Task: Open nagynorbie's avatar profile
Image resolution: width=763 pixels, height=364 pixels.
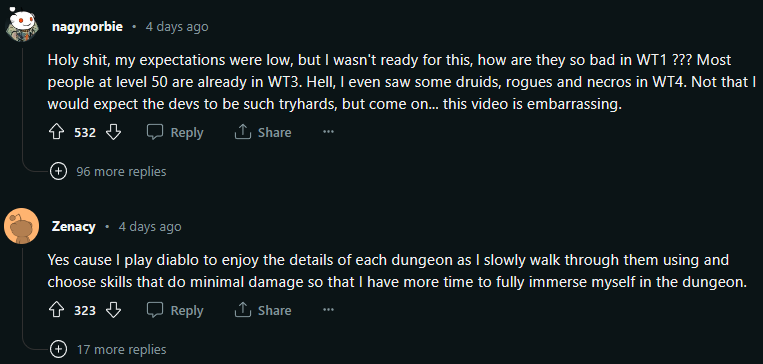Action: [x=21, y=25]
